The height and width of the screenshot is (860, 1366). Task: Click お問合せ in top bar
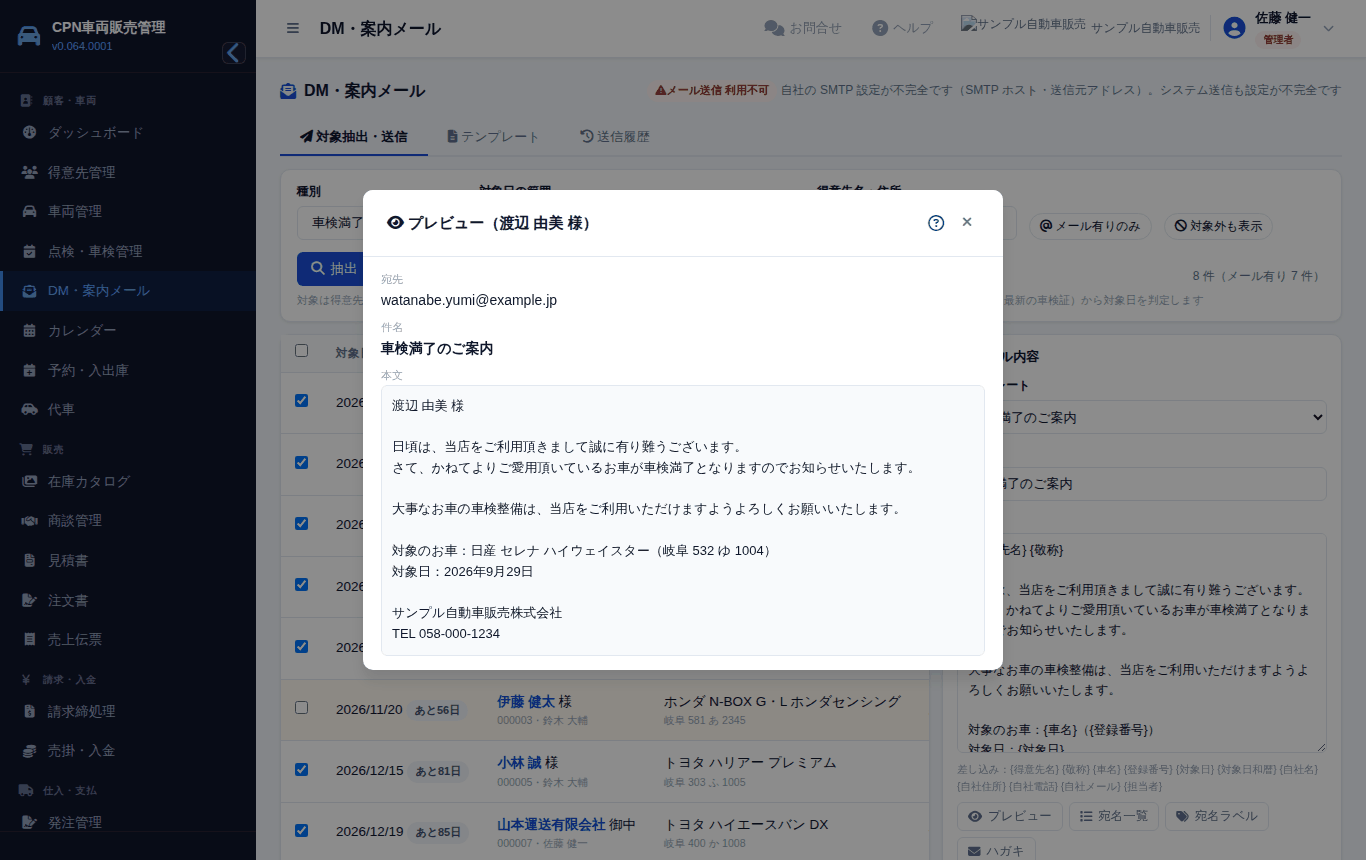coord(803,28)
